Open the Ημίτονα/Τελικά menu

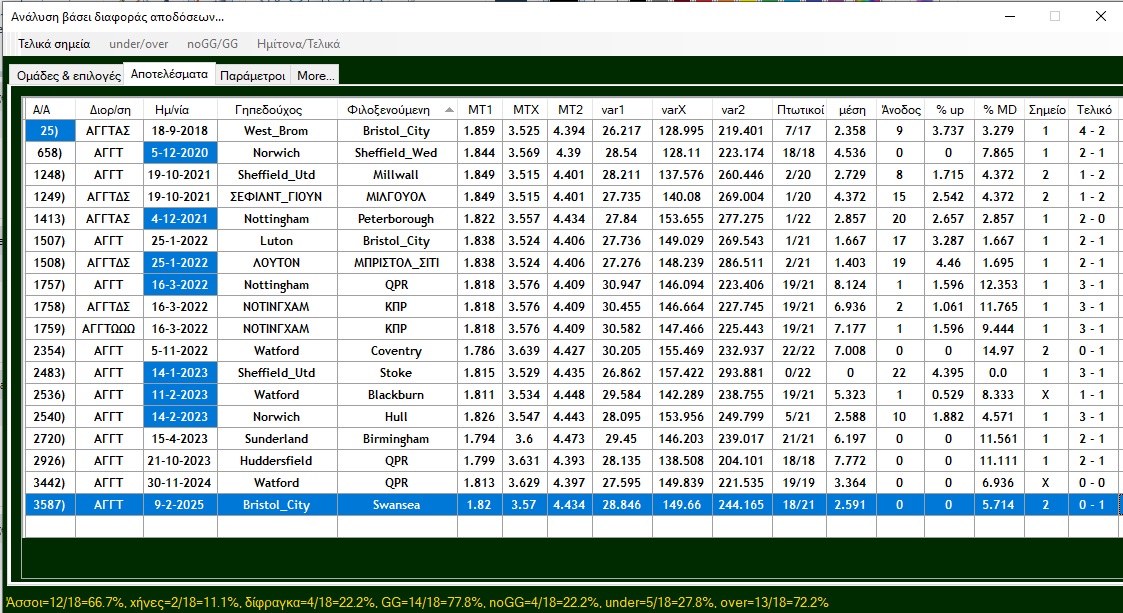pos(298,44)
